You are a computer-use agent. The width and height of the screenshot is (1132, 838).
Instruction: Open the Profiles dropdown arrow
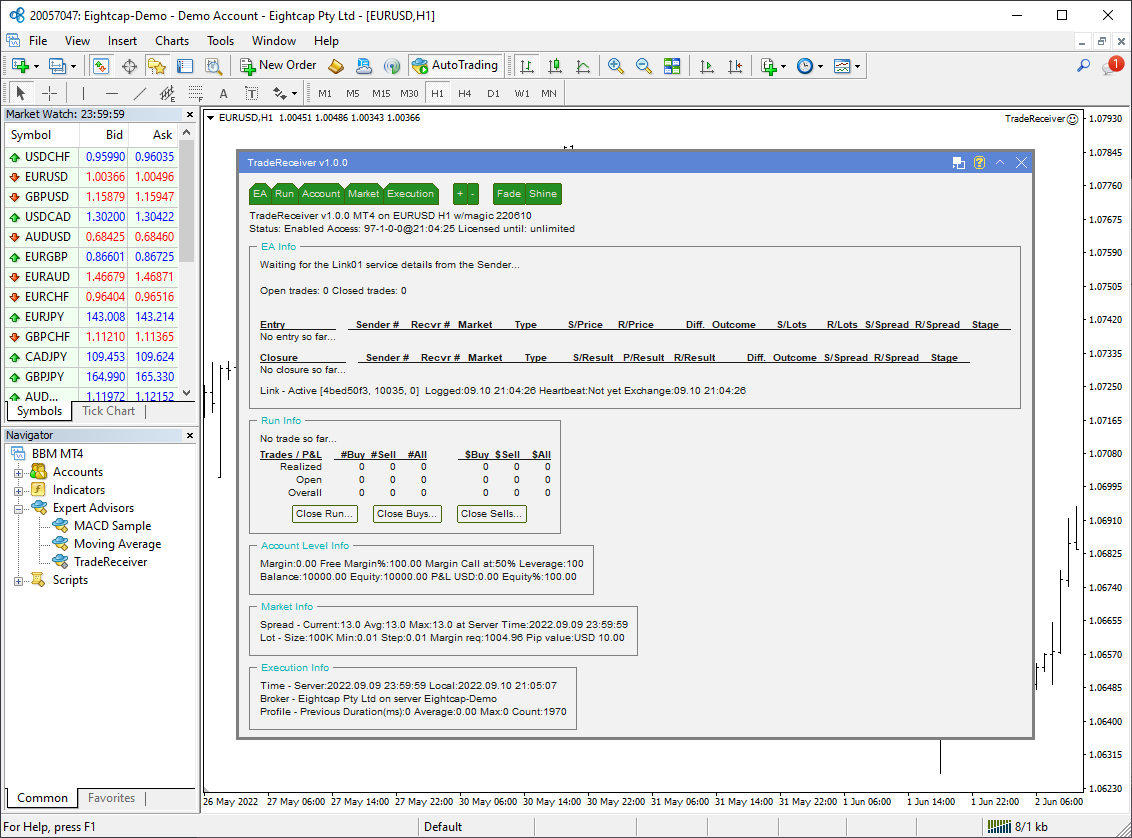pos(74,66)
